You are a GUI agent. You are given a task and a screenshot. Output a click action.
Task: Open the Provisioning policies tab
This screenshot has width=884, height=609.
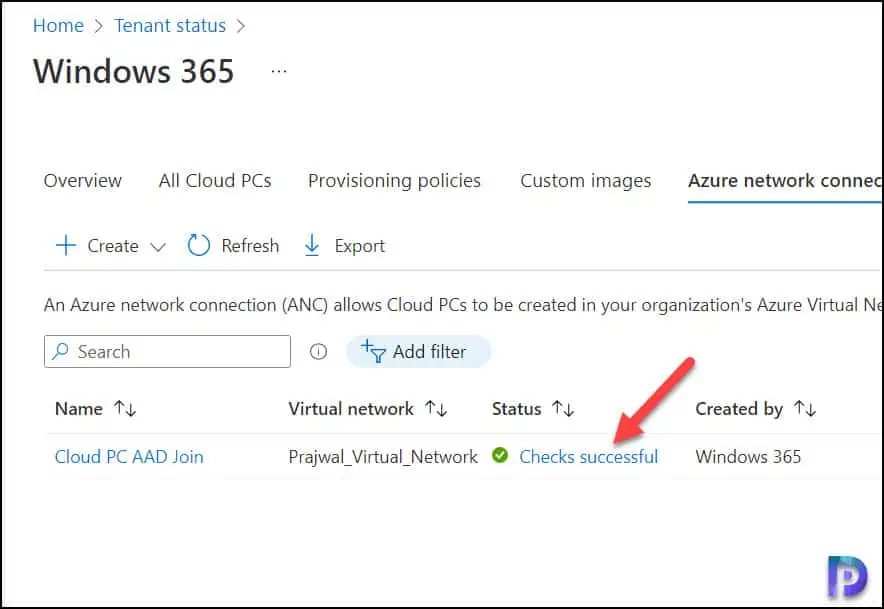pyautogui.click(x=394, y=180)
